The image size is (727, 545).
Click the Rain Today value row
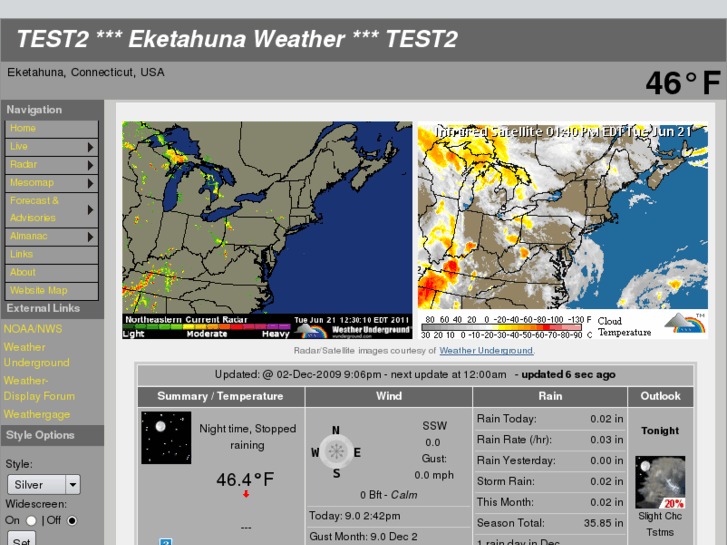coord(550,419)
